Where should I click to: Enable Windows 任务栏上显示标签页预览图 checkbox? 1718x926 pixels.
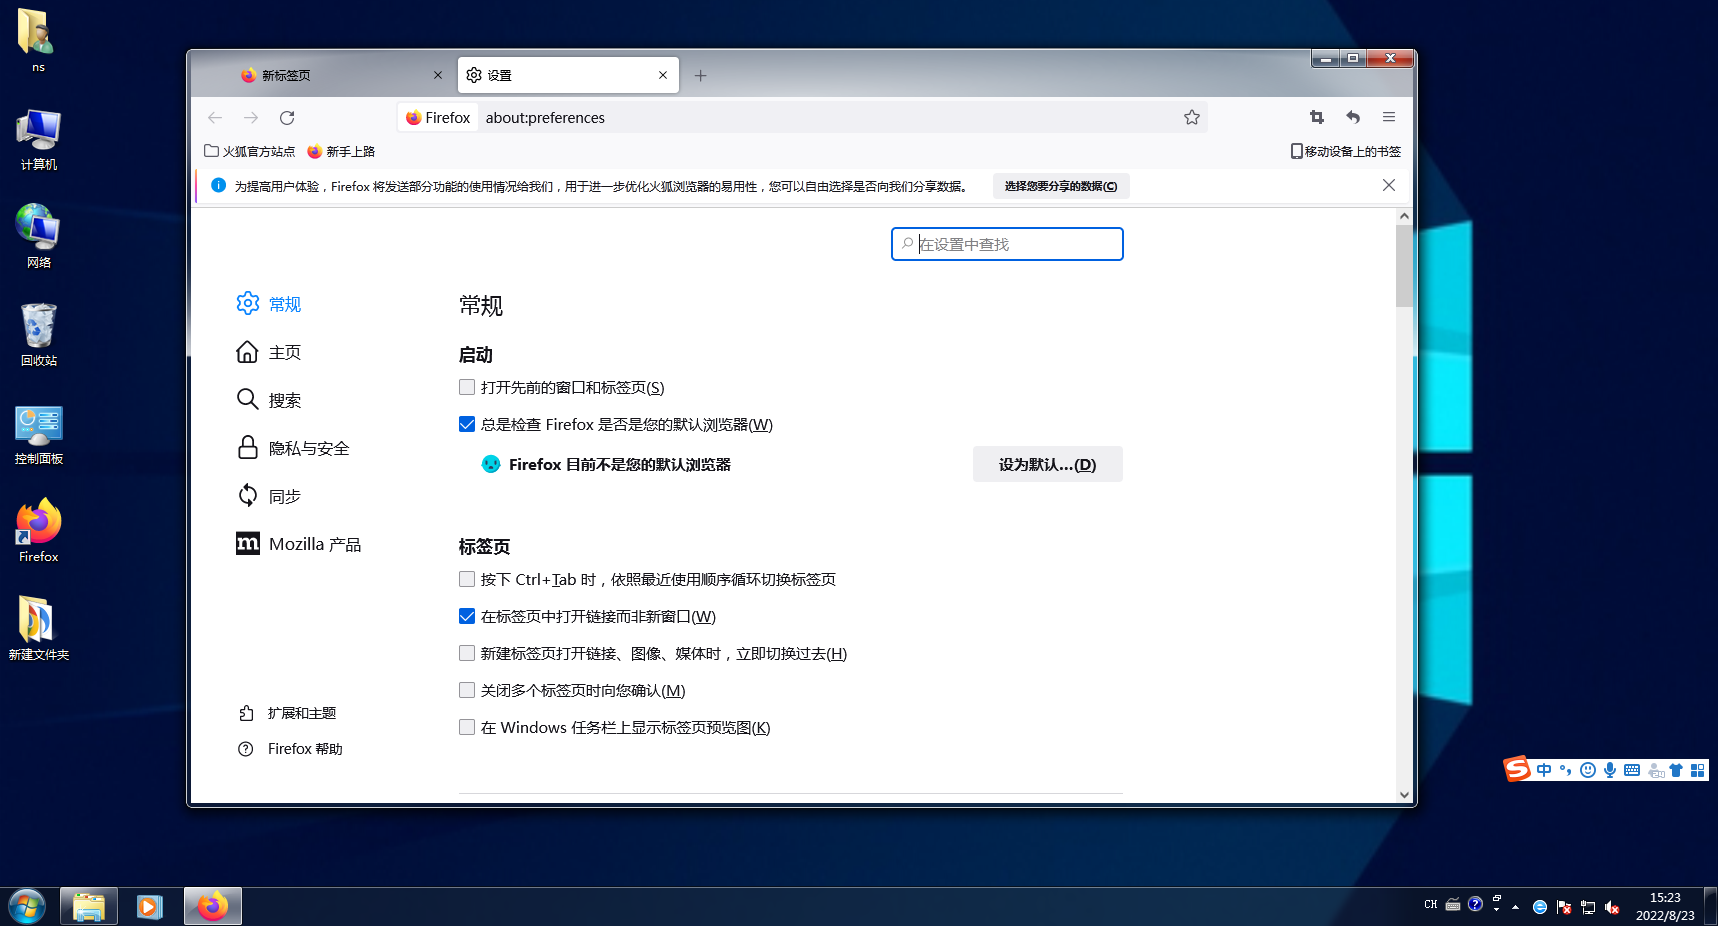coord(467,727)
